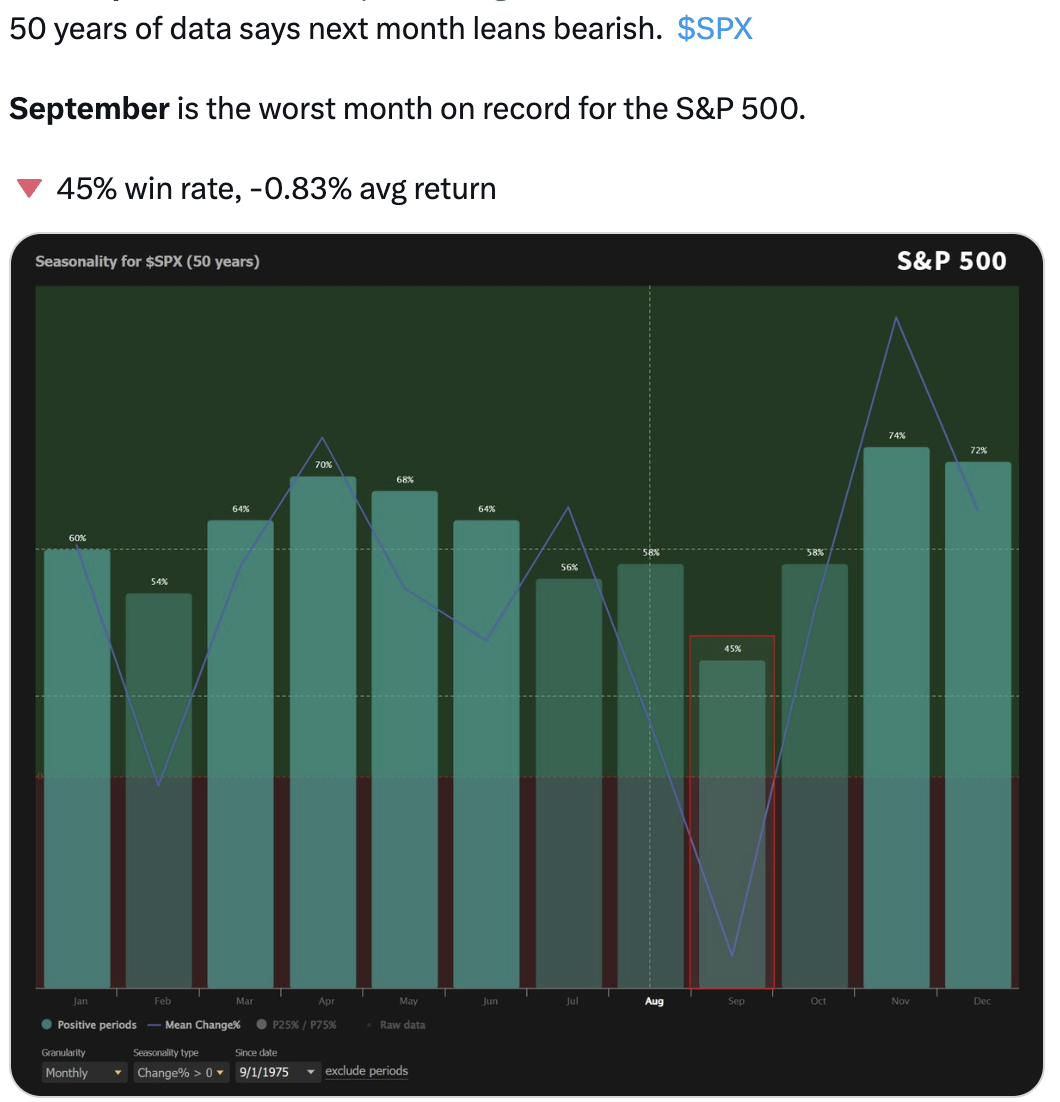The width and height of the screenshot is (1060, 1102).
Task: Open the Since date 9/1/1975 dropdown
Action: (278, 1072)
